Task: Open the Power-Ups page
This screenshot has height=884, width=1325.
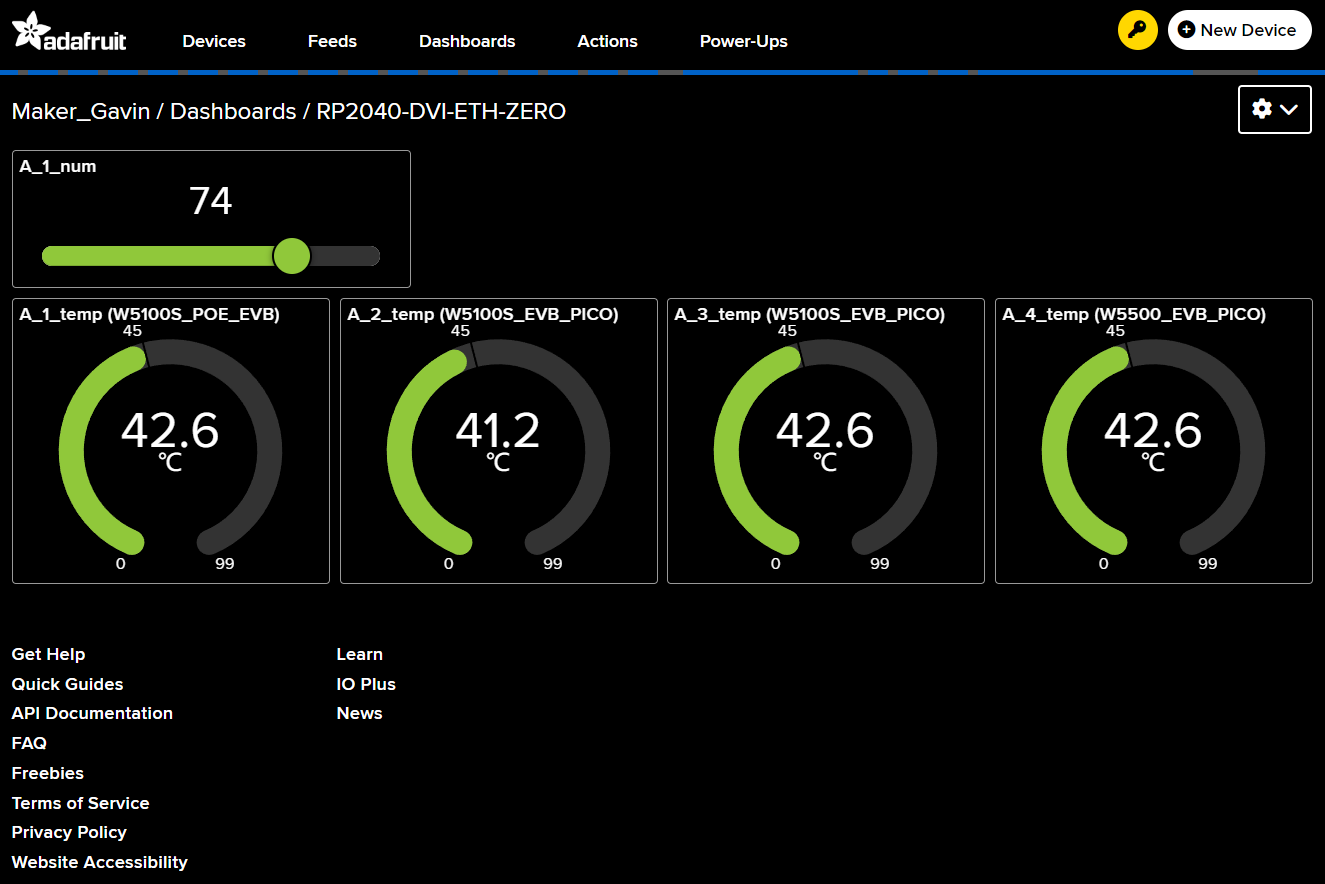Action: click(743, 41)
